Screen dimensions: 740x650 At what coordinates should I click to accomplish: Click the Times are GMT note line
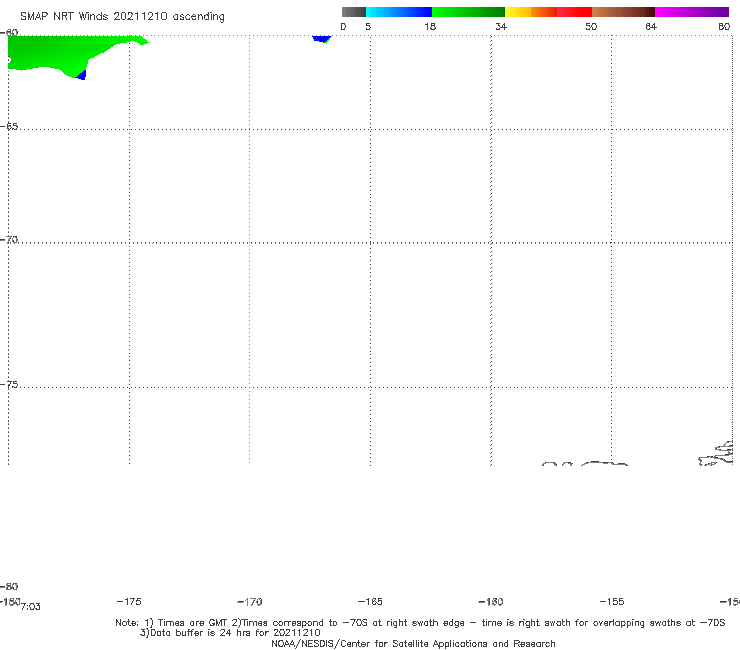click(420, 623)
